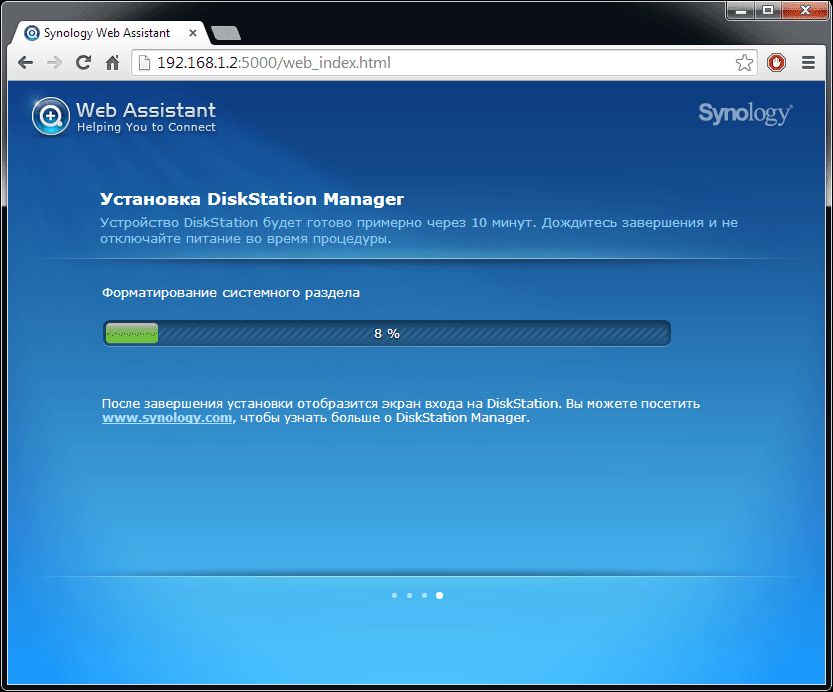833x692 pixels.
Task: Click the browser back arrow
Action: pyautogui.click(x=26, y=63)
